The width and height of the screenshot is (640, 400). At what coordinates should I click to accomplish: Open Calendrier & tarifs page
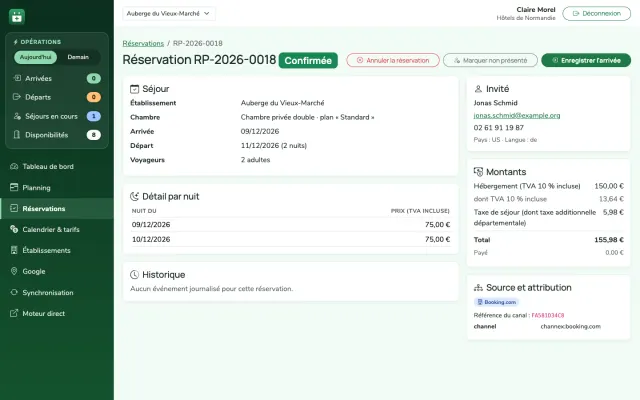click(57, 229)
